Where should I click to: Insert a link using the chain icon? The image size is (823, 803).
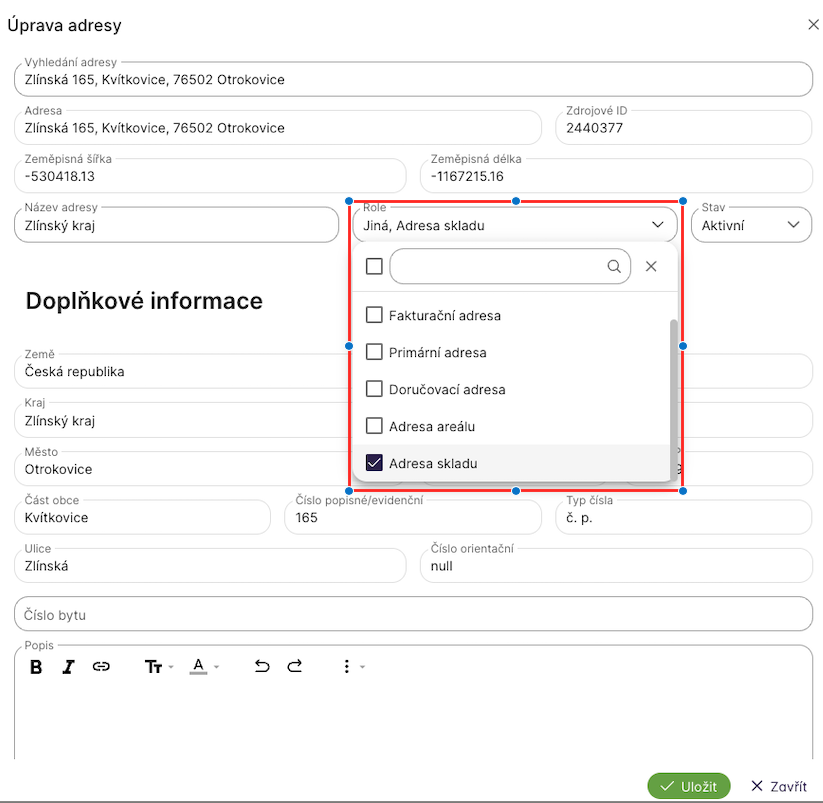[101, 667]
